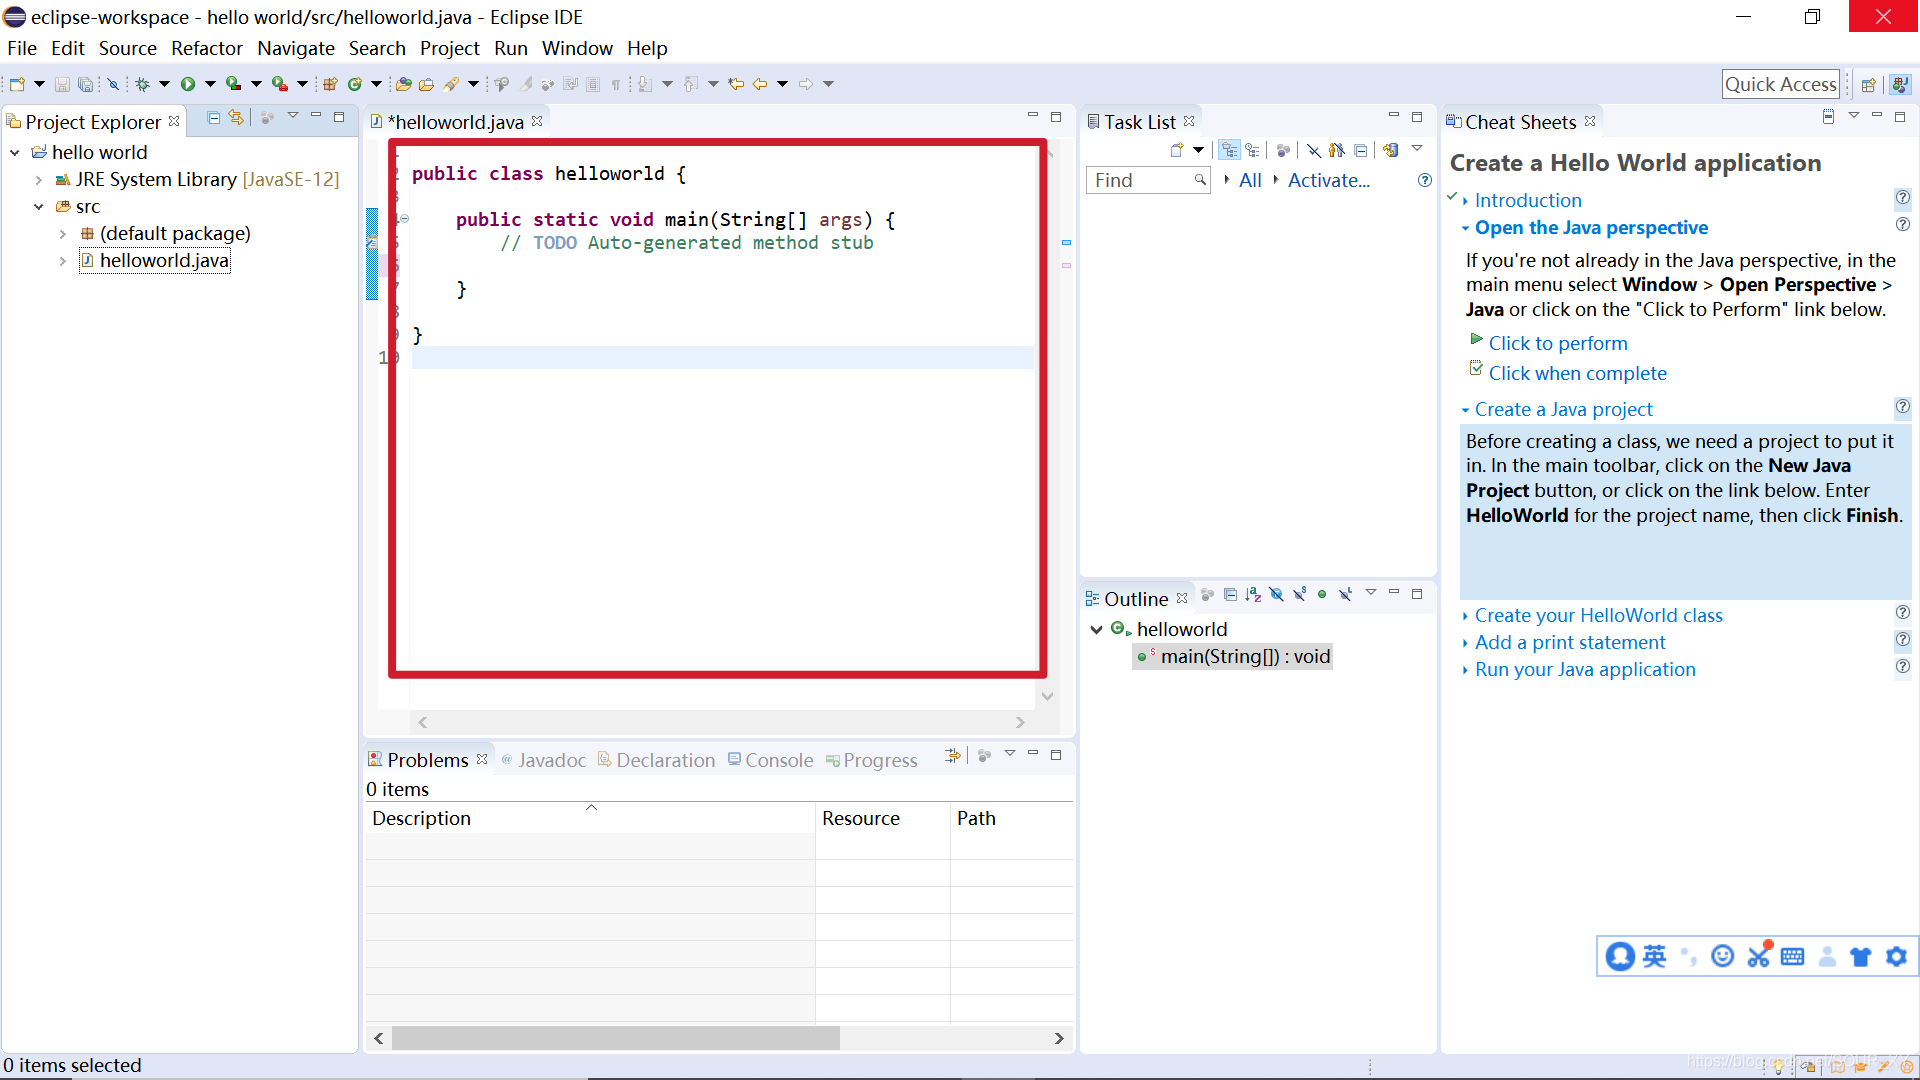
Task: Click the Save icon in the main toolbar
Action: click(62, 84)
